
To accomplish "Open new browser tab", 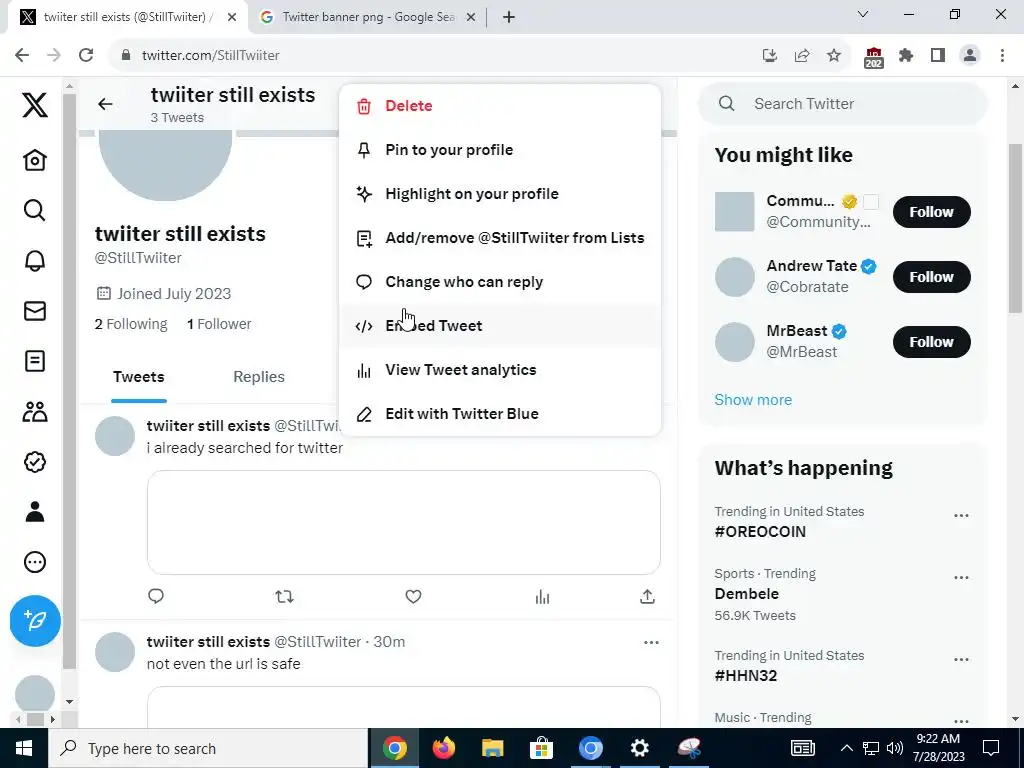I will click(509, 17).
